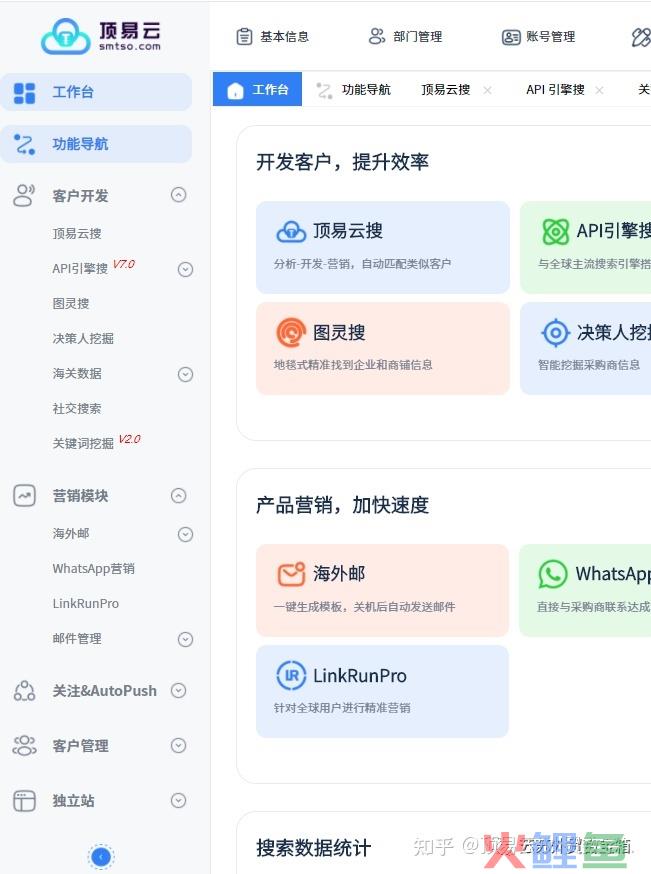Select 邮件管理 in the sidebar
The height and width of the screenshot is (874, 651).
pos(77,639)
